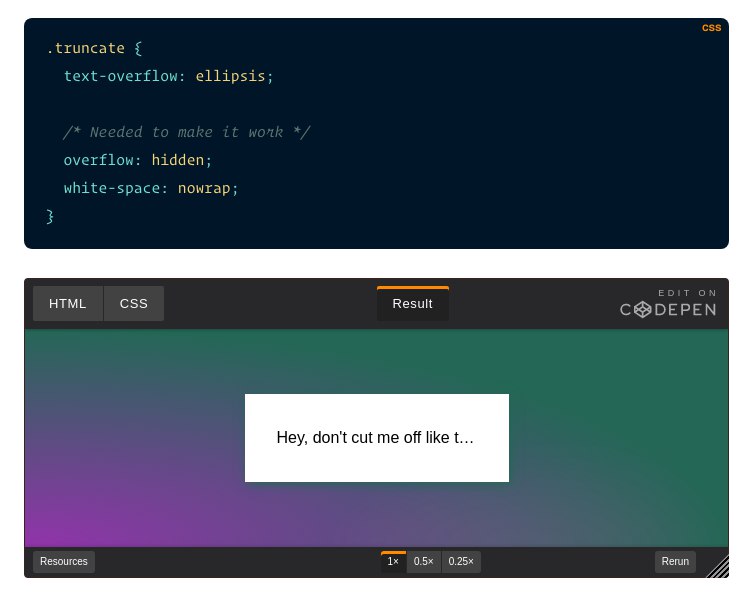744x595 pixels.
Task: Switch to the HTML tab
Action: pos(67,304)
